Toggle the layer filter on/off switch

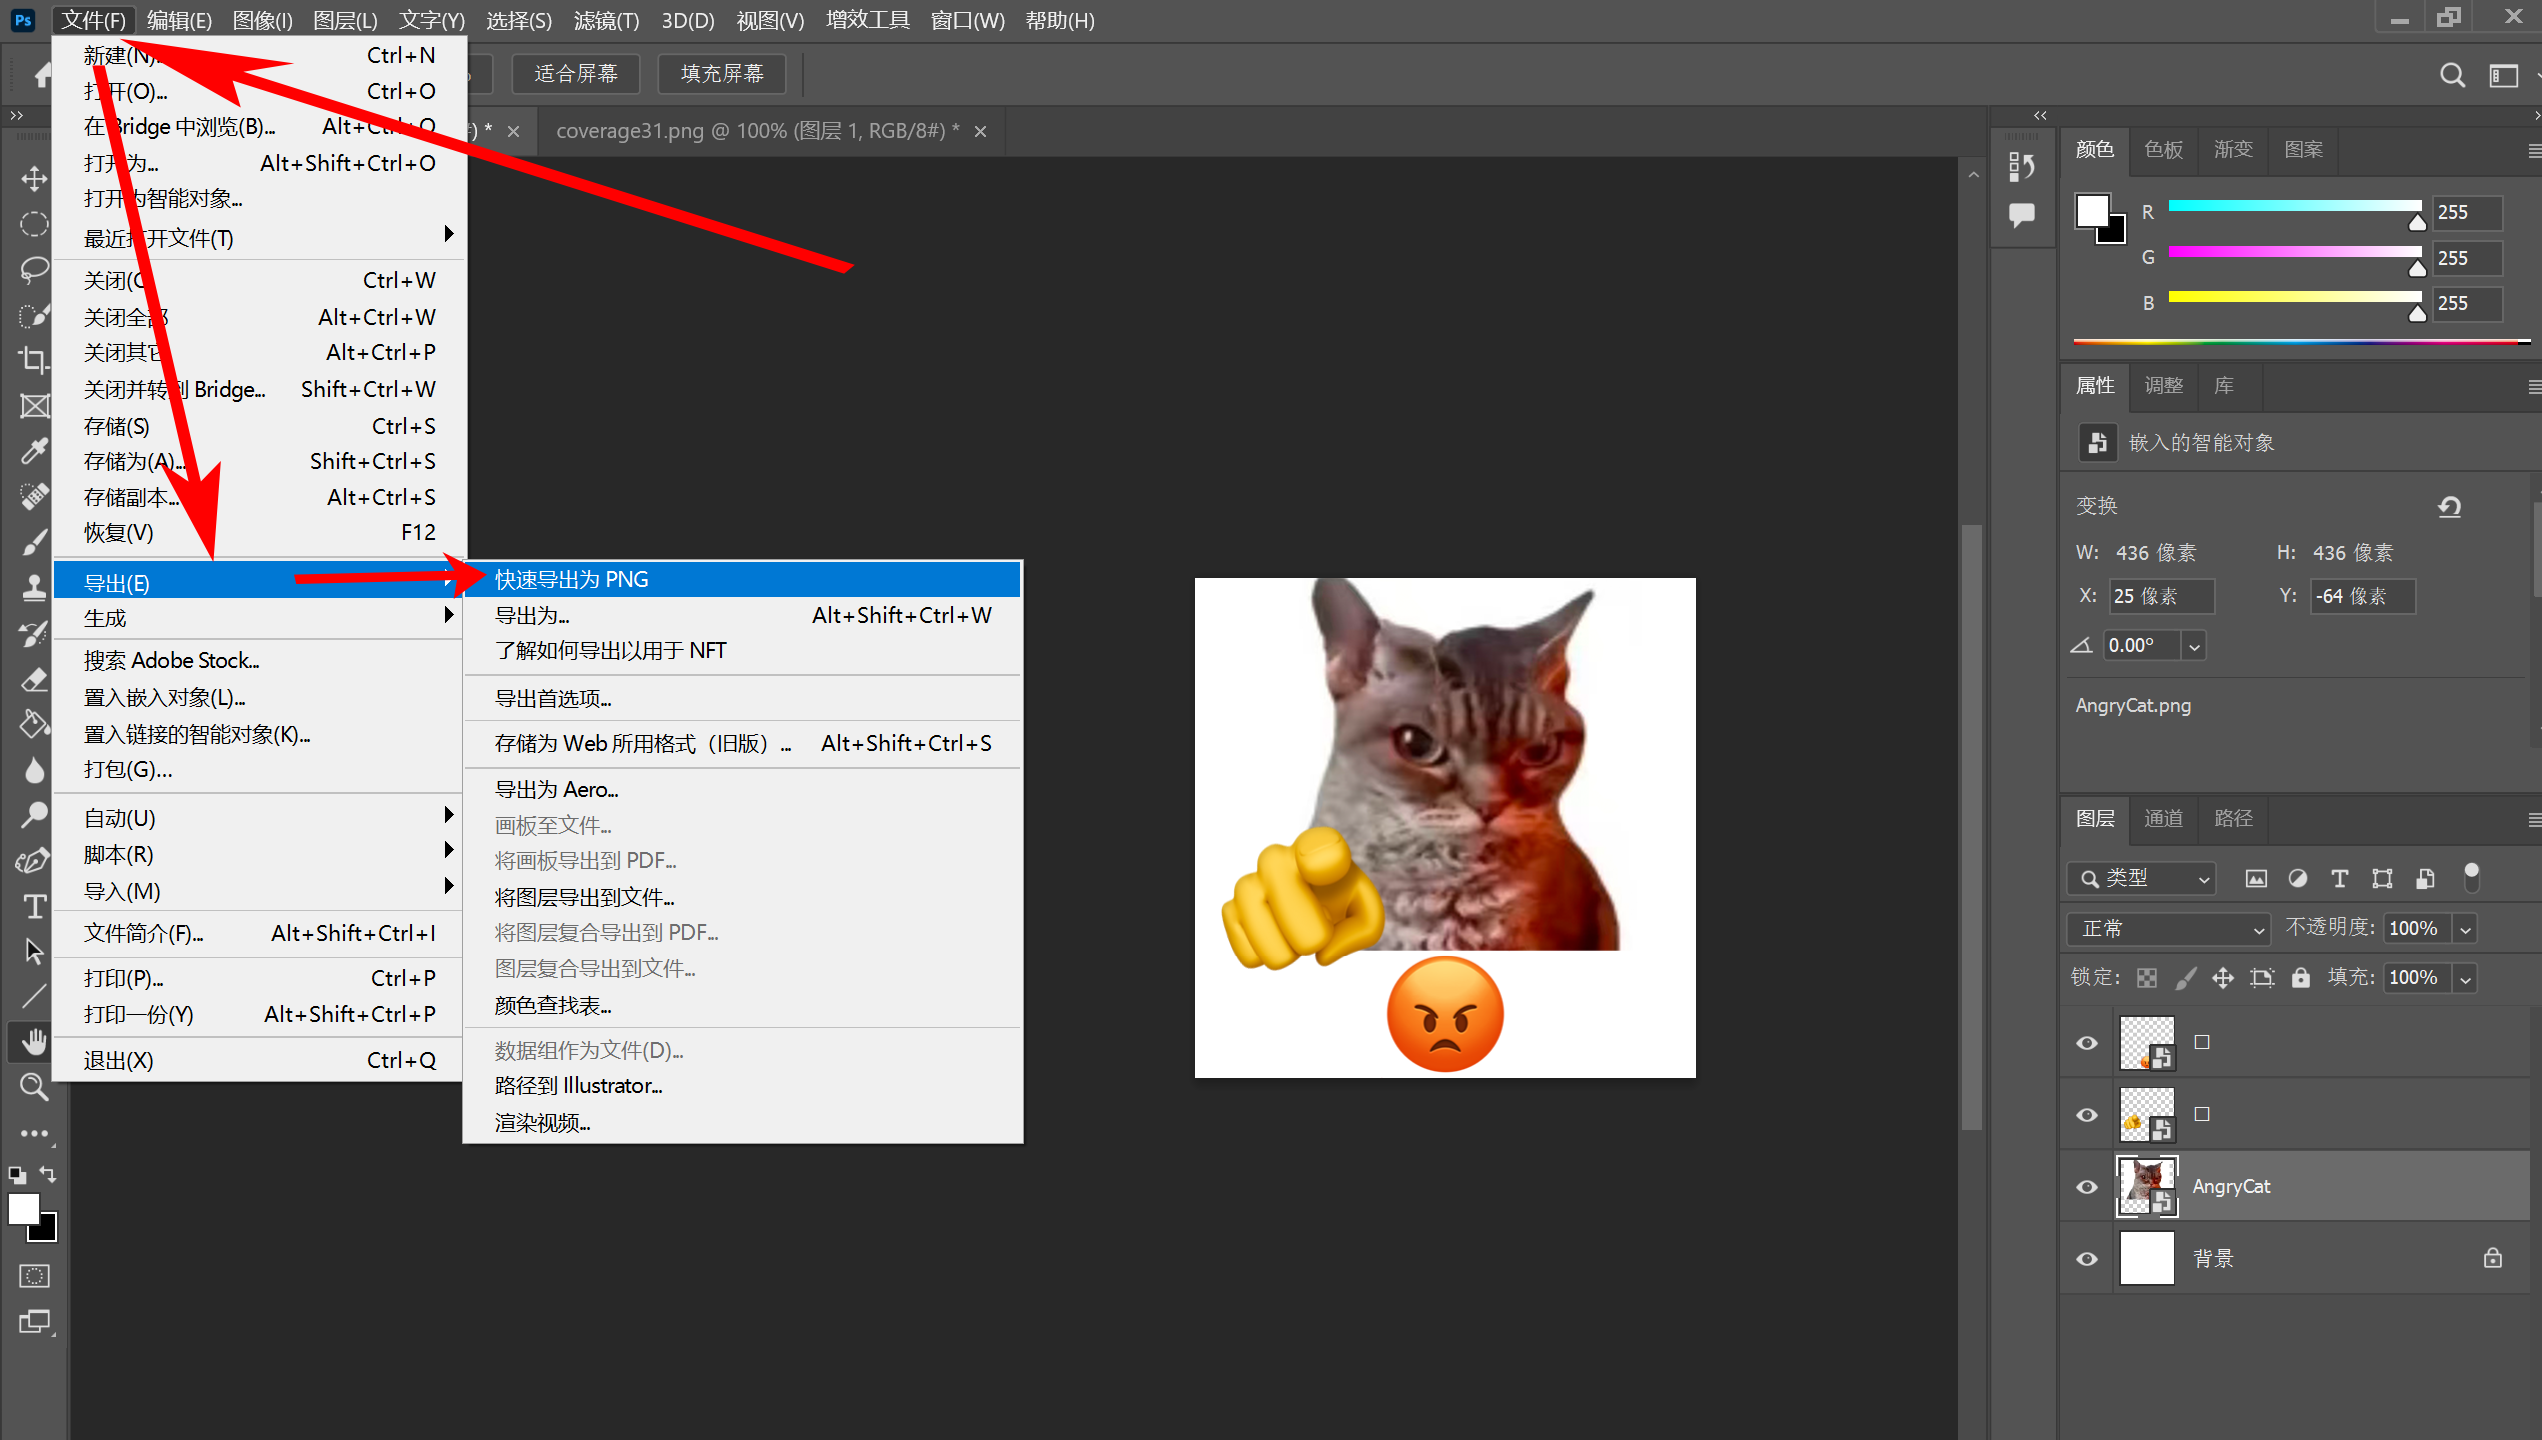2471,877
